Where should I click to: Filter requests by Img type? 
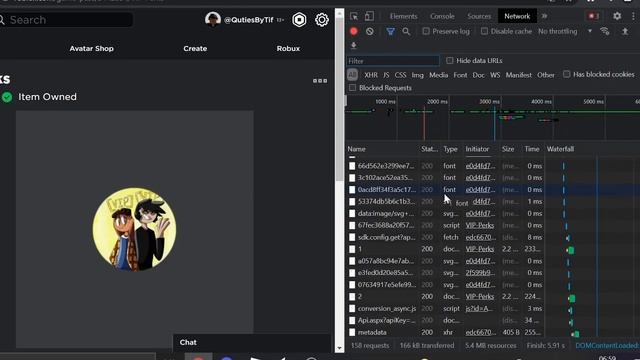pyautogui.click(x=418, y=75)
